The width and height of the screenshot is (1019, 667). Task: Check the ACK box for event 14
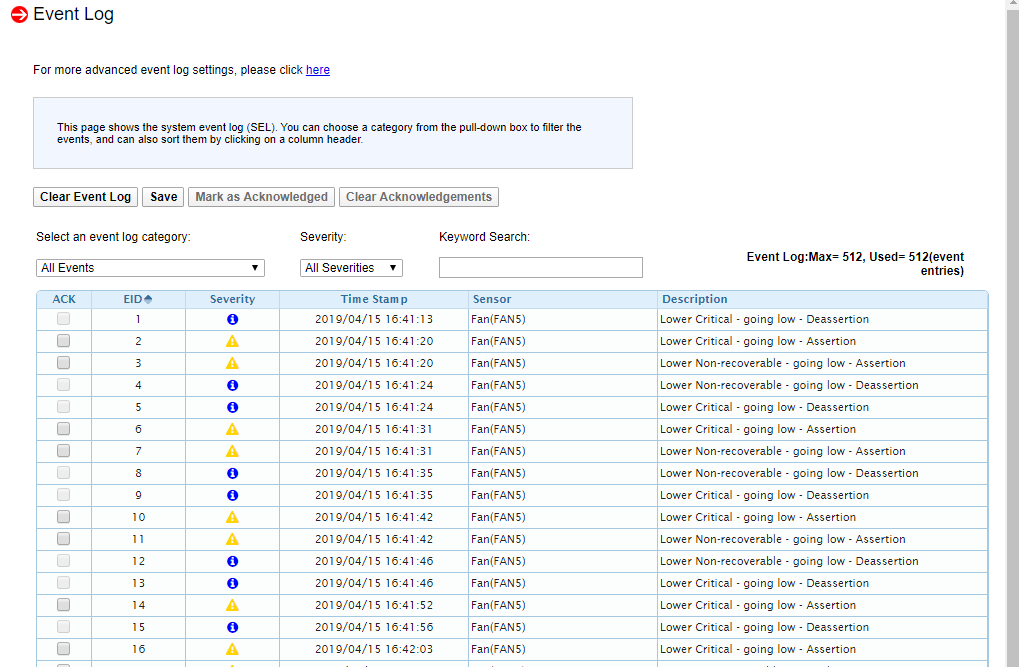click(63, 605)
